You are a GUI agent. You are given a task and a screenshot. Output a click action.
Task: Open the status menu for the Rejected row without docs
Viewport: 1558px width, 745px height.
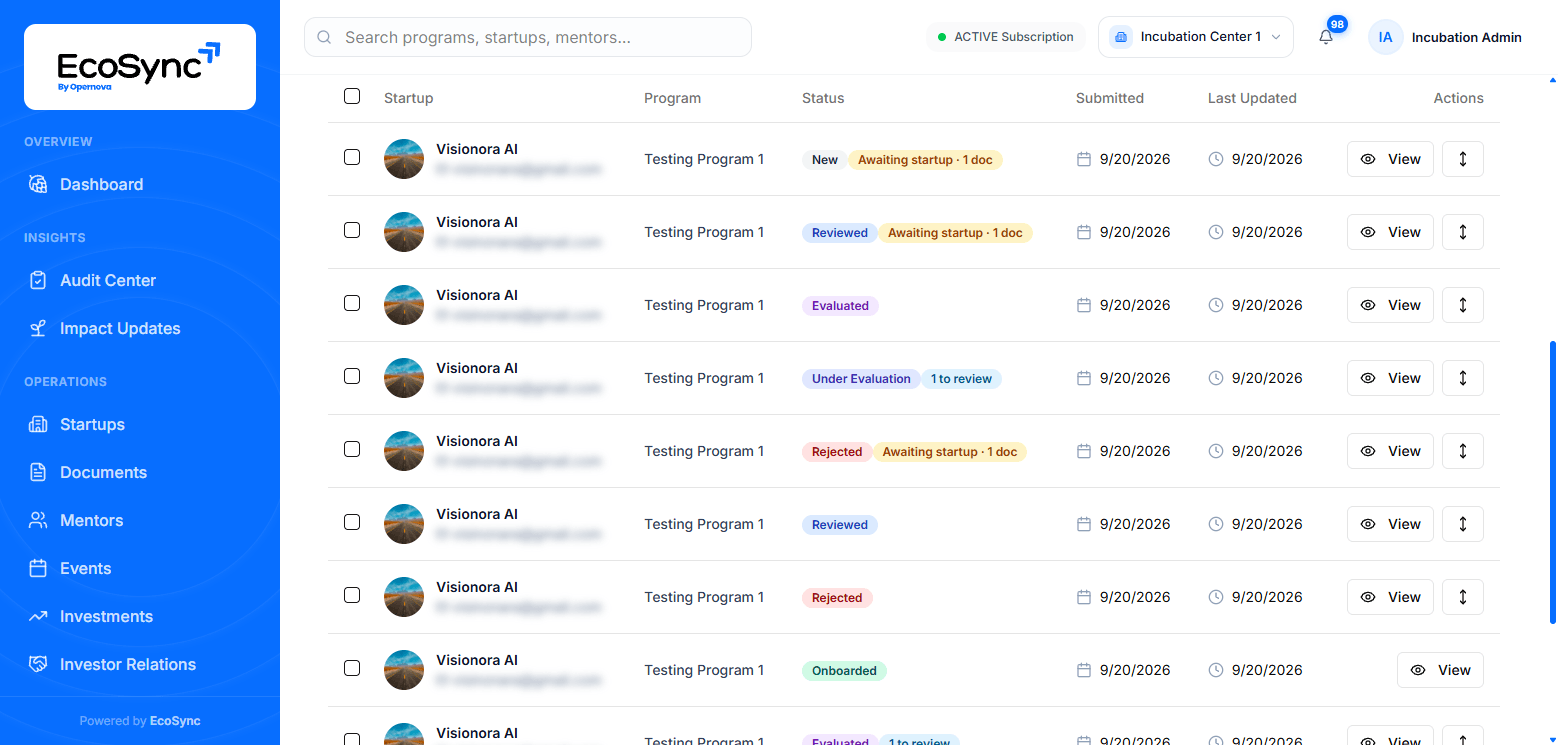pos(1463,597)
